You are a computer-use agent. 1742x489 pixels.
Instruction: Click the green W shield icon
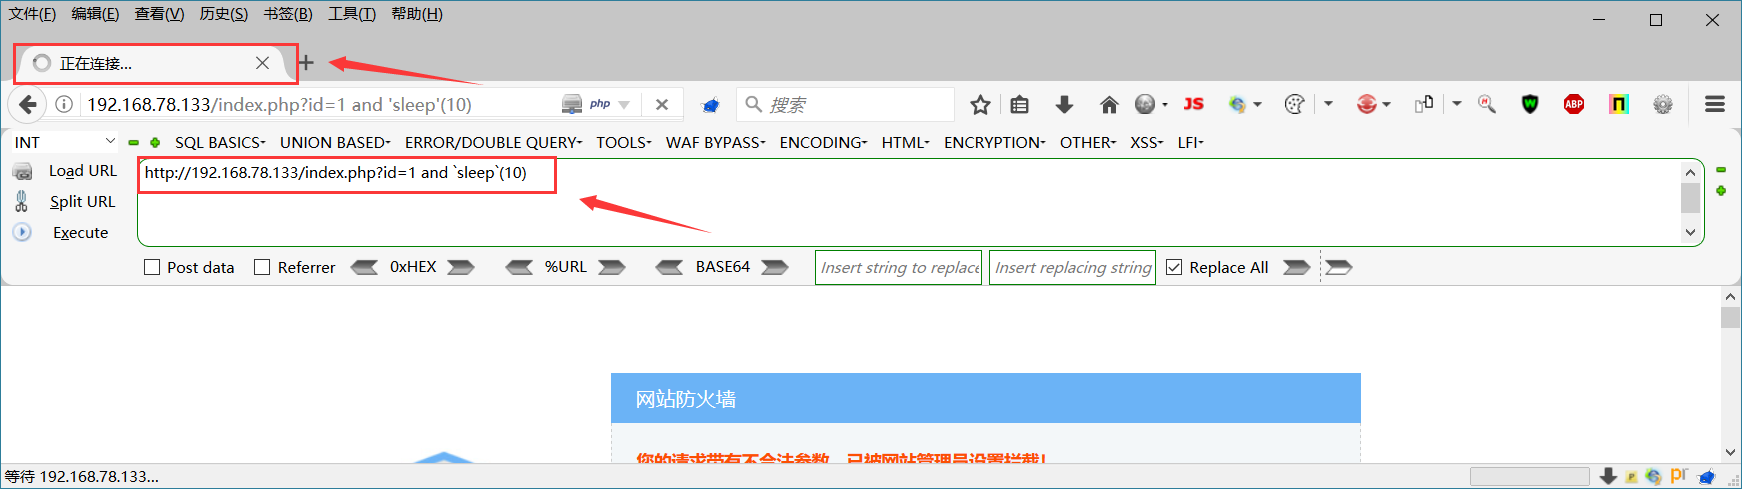(1530, 104)
